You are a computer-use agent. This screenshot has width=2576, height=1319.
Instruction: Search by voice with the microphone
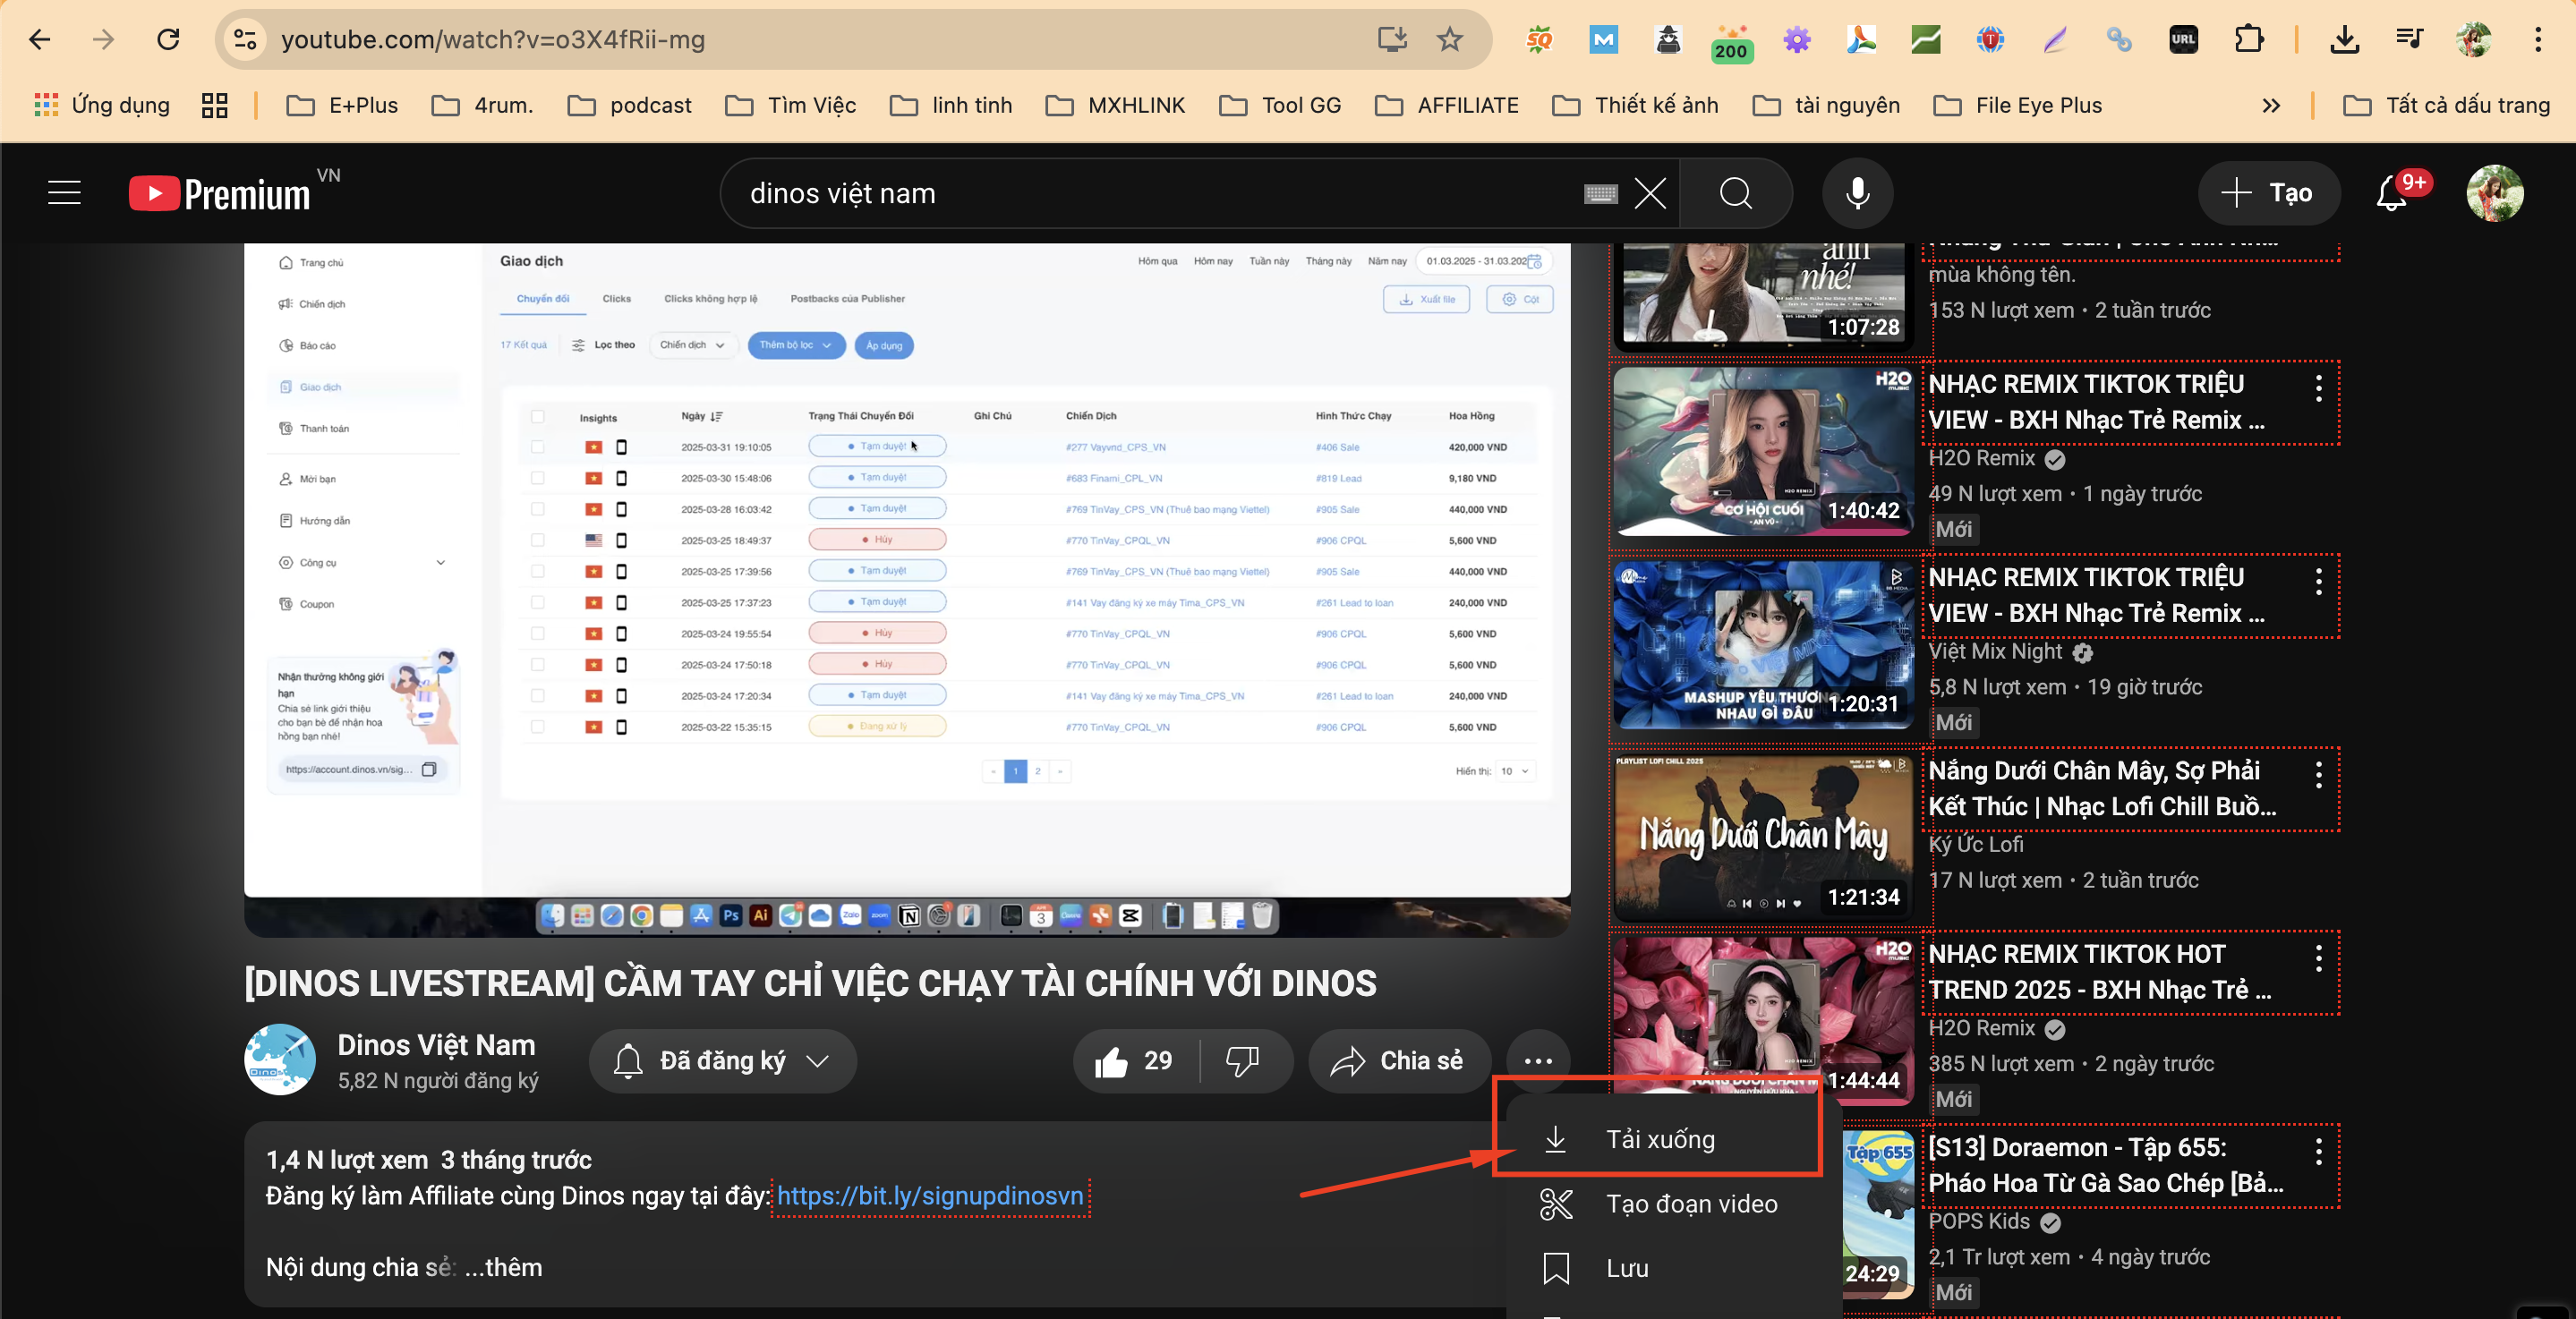coord(1857,193)
